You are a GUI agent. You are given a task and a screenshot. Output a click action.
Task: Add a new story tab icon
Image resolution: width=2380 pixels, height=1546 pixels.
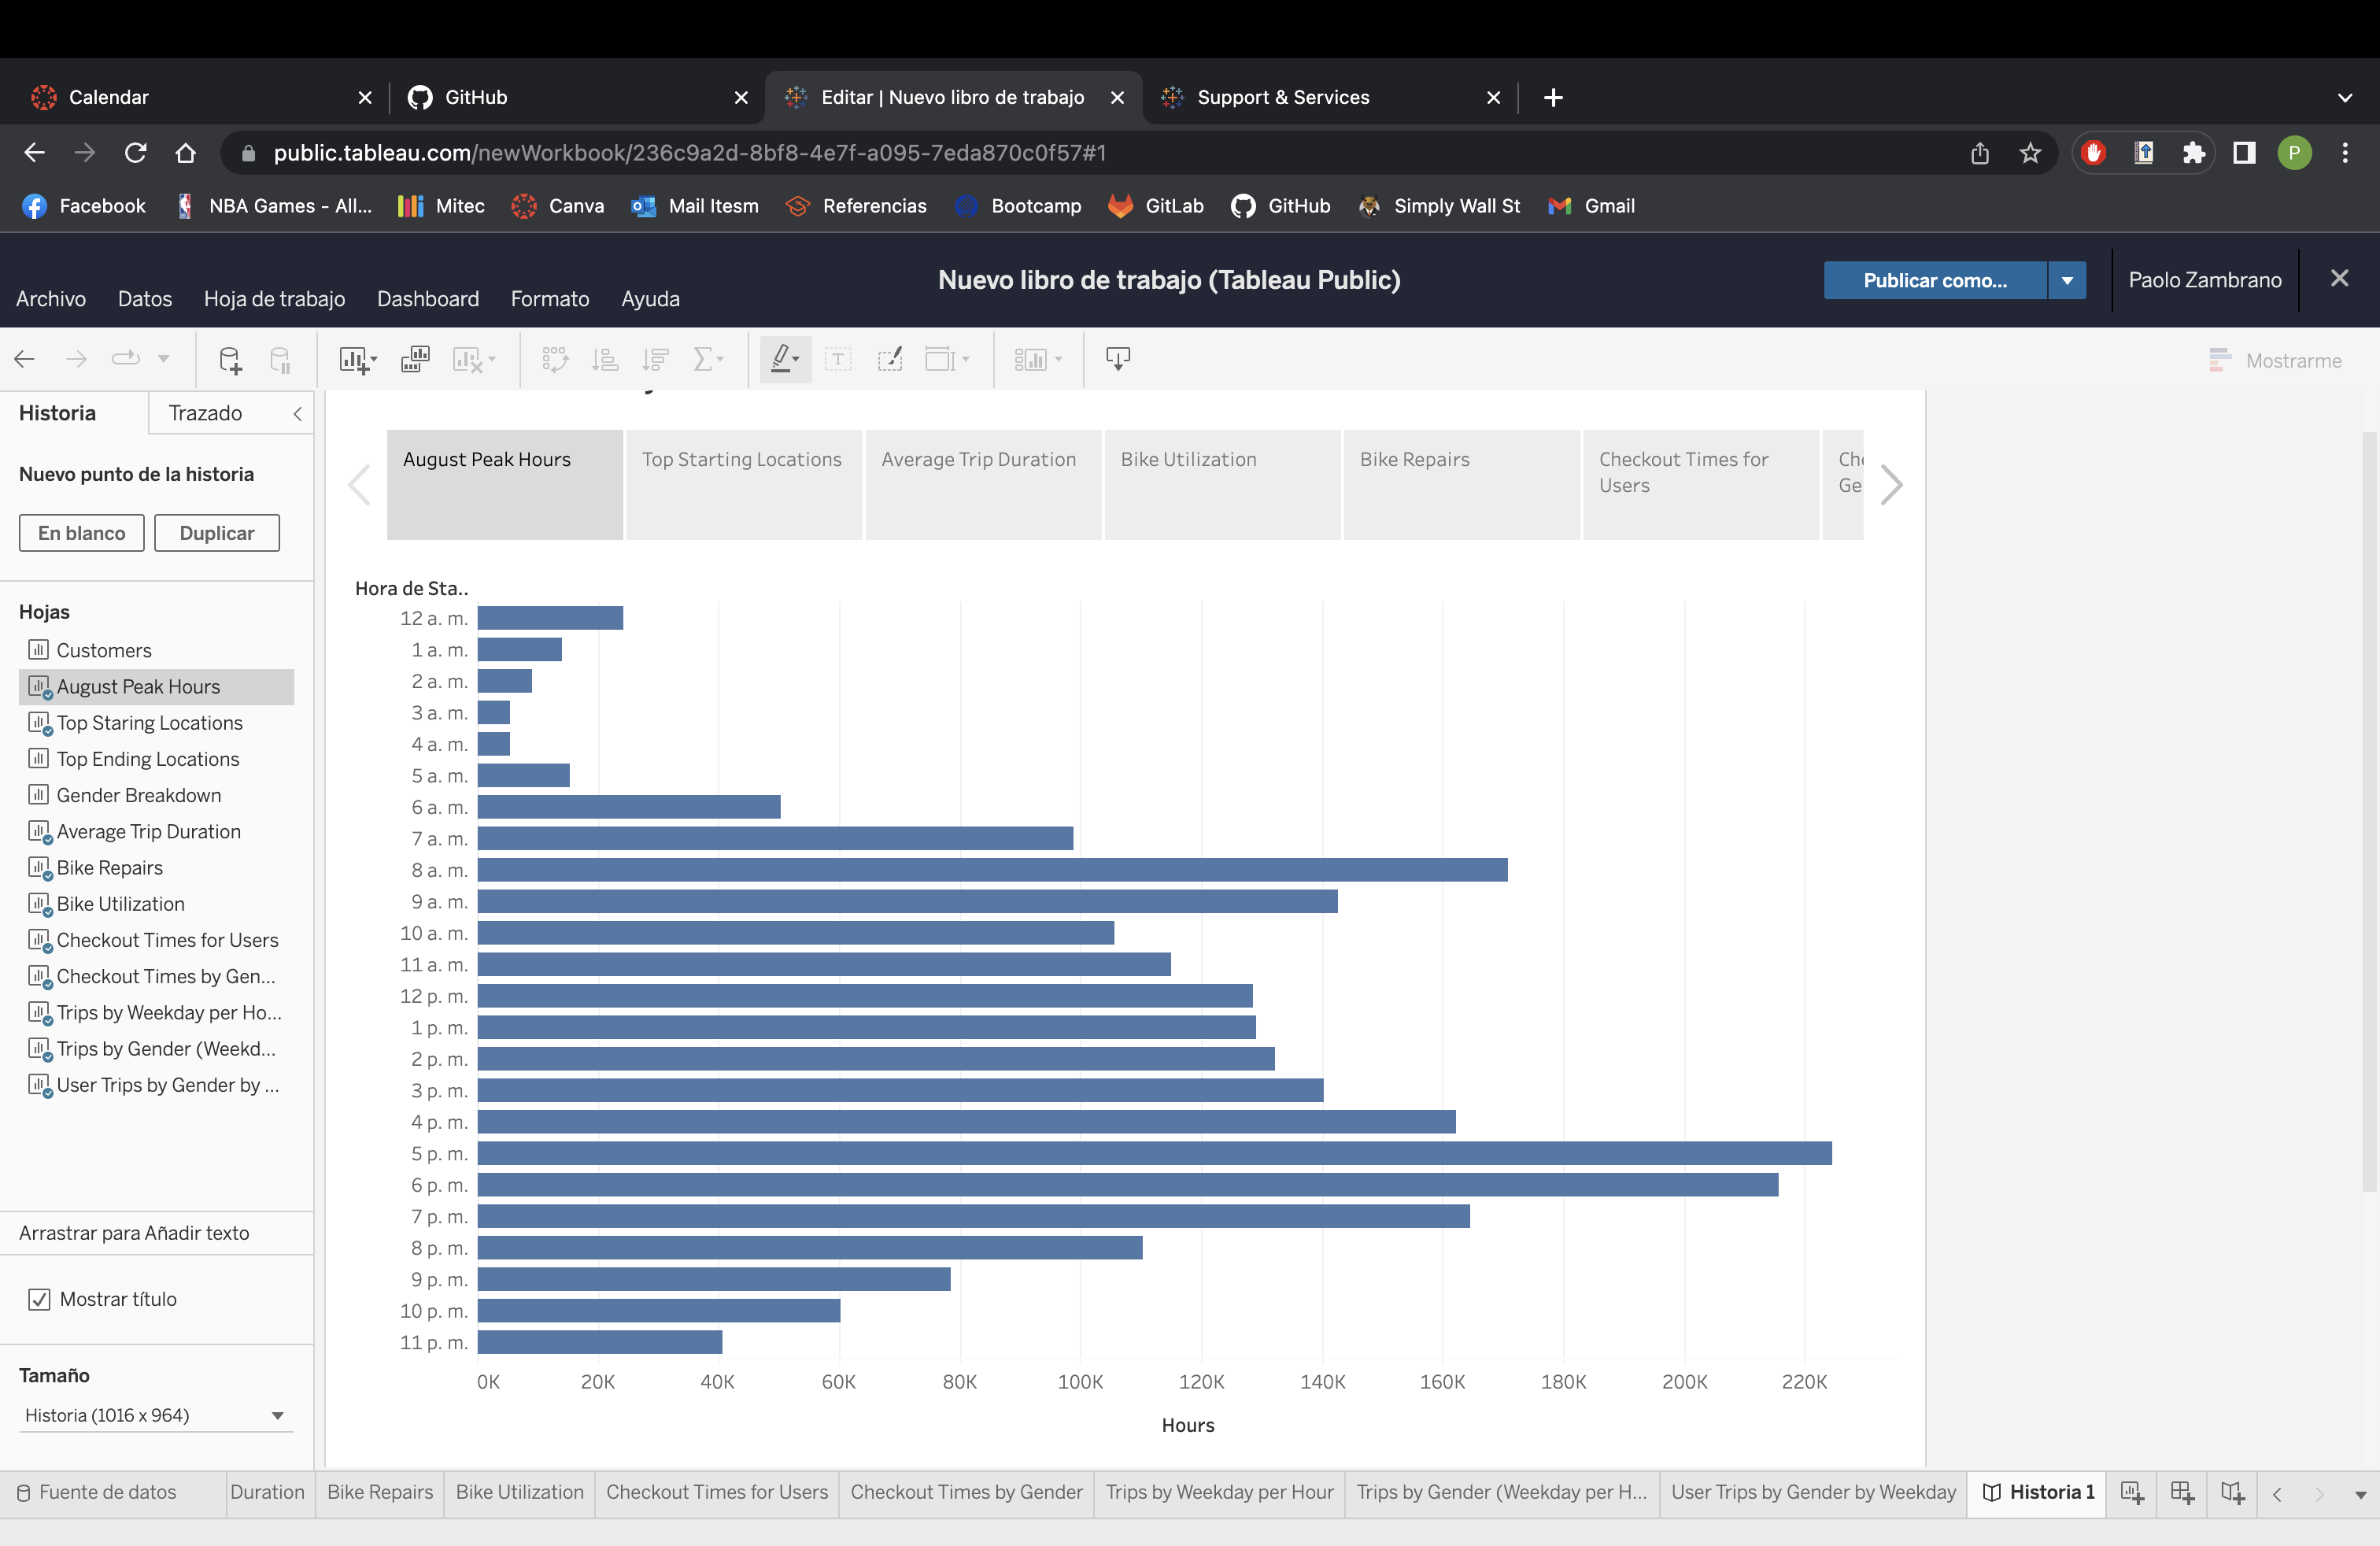tap(2232, 1493)
